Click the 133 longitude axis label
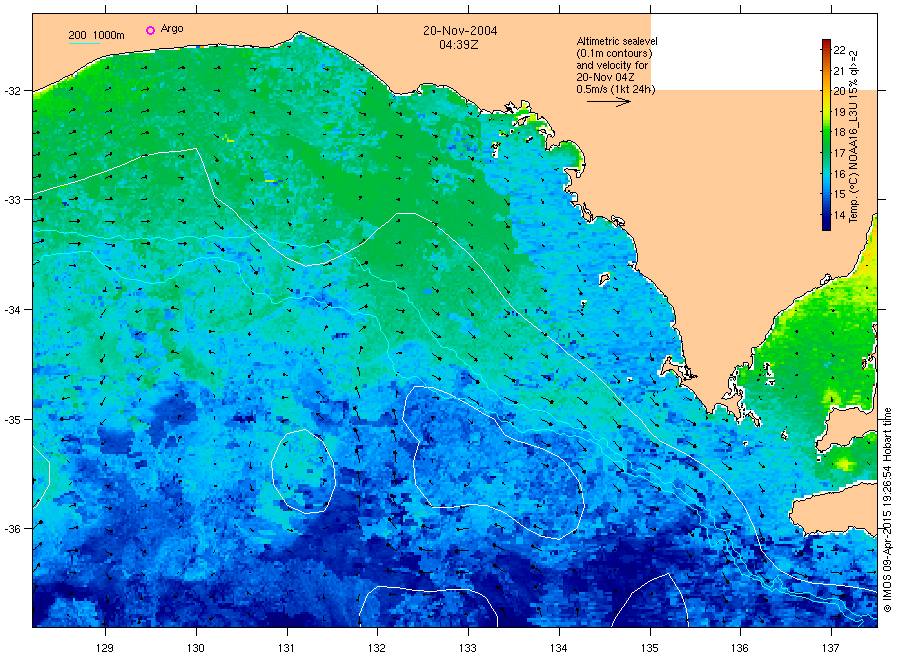The image size is (900, 660). click(x=468, y=648)
